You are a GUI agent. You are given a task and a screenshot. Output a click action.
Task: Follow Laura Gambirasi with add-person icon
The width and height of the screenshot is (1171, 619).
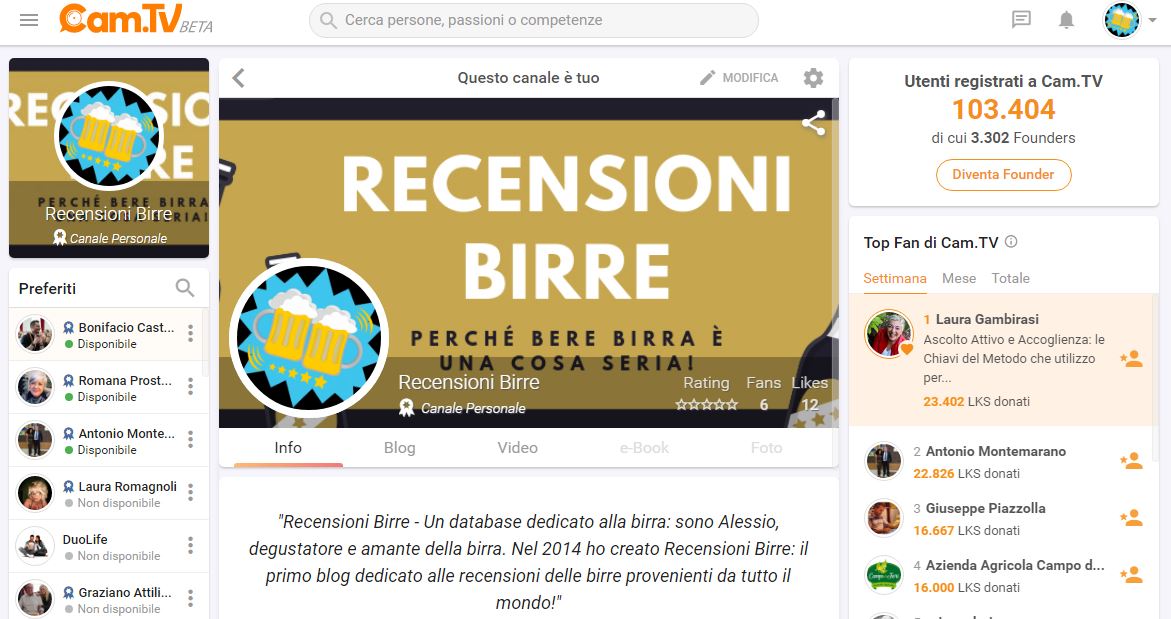tap(1131, 358)
